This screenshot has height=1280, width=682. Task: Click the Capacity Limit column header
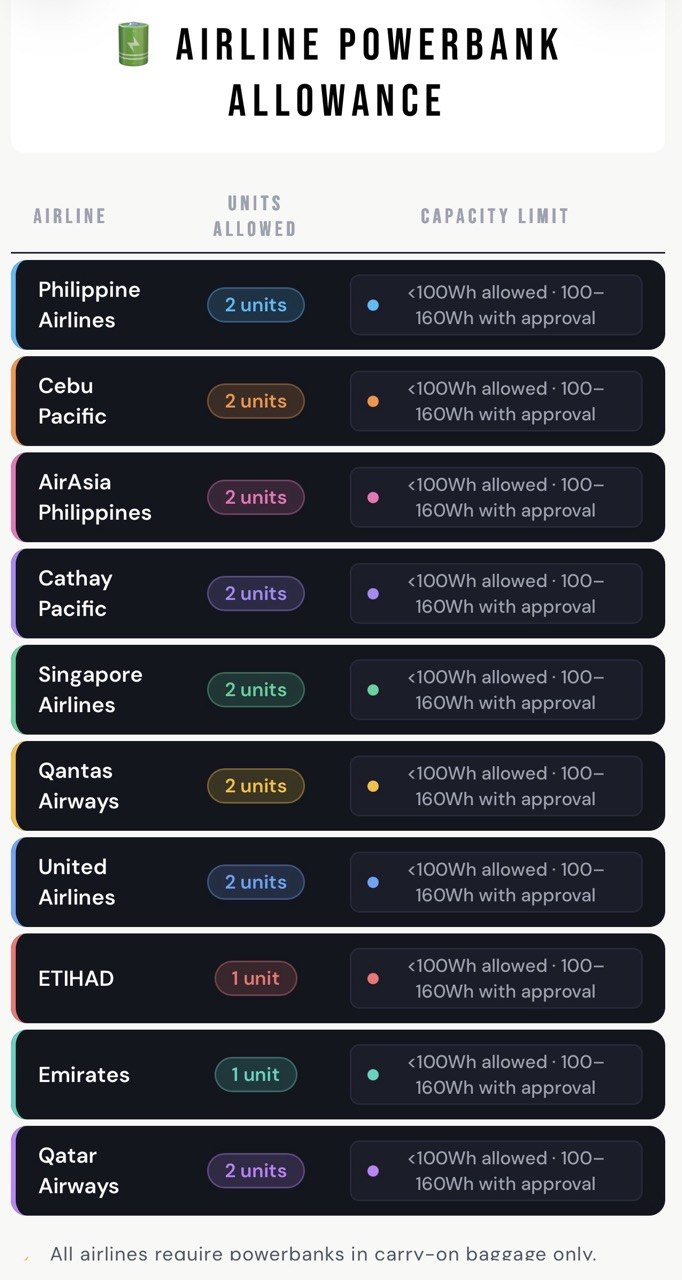tap(495, 216)
